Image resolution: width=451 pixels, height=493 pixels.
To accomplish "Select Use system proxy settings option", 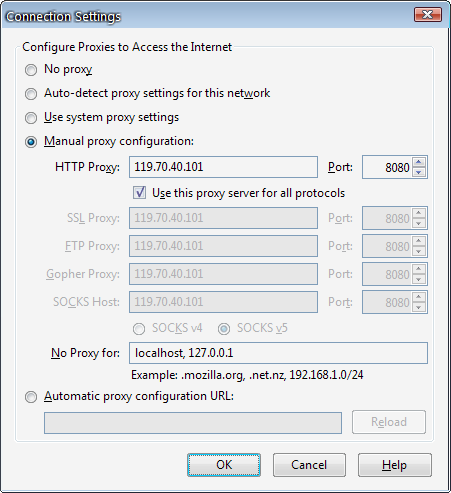I will (x=31, y=118).
